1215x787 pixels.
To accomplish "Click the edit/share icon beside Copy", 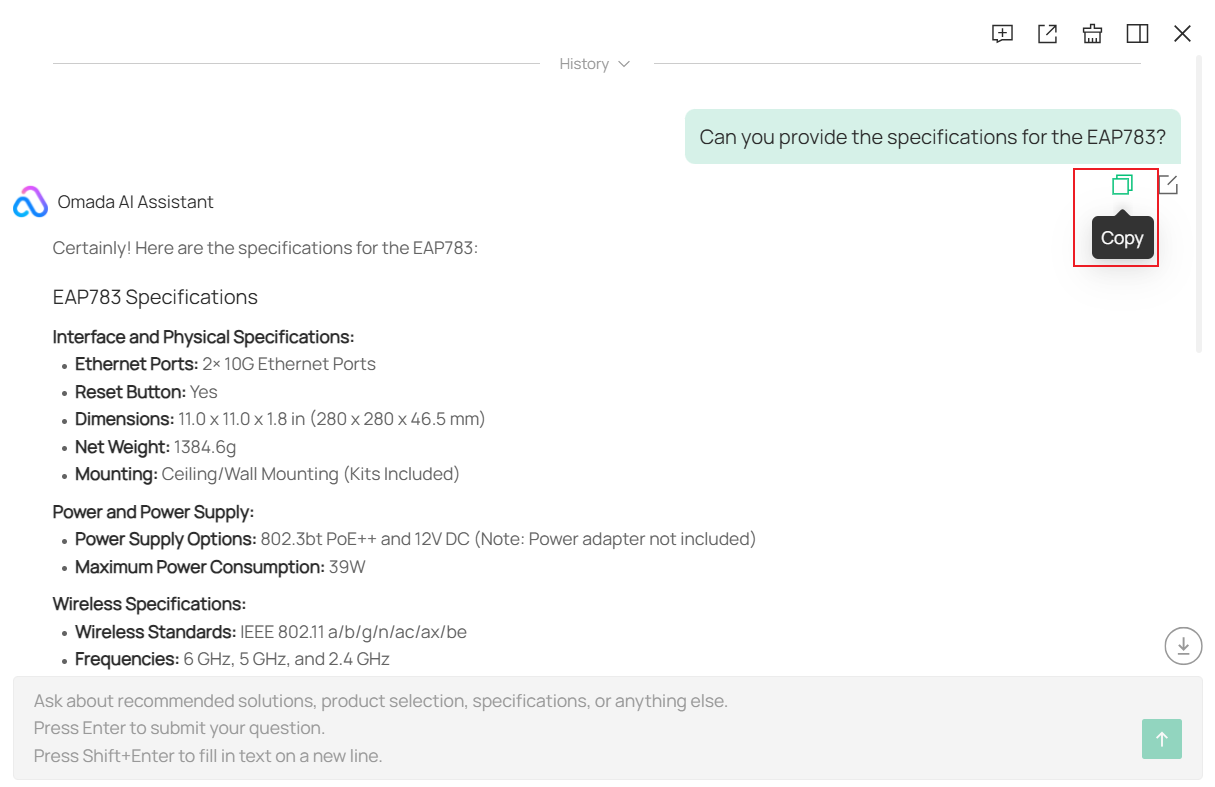I will pos(1168,185).
